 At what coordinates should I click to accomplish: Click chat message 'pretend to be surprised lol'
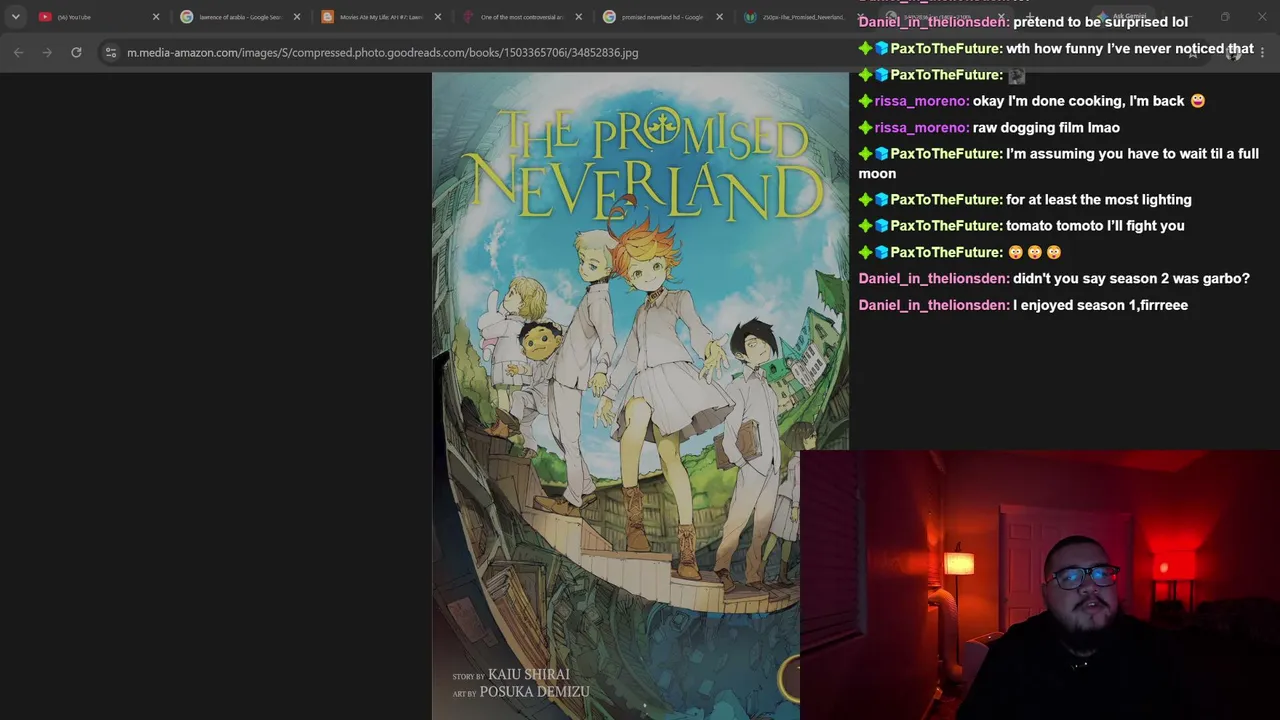tap(1100, 22)
